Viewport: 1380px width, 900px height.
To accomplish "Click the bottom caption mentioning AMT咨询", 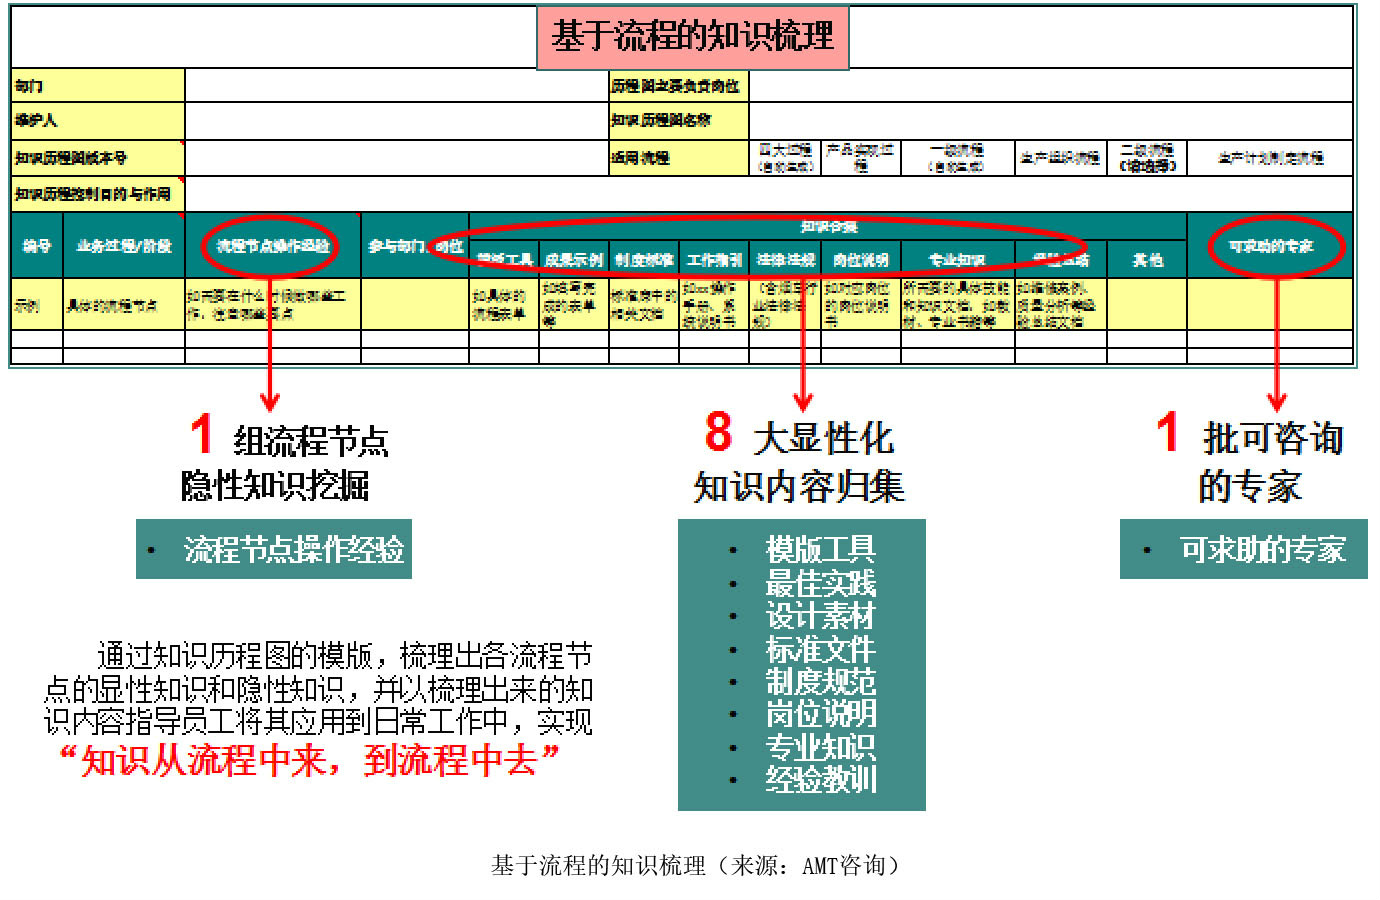I will tap(696, 865).
